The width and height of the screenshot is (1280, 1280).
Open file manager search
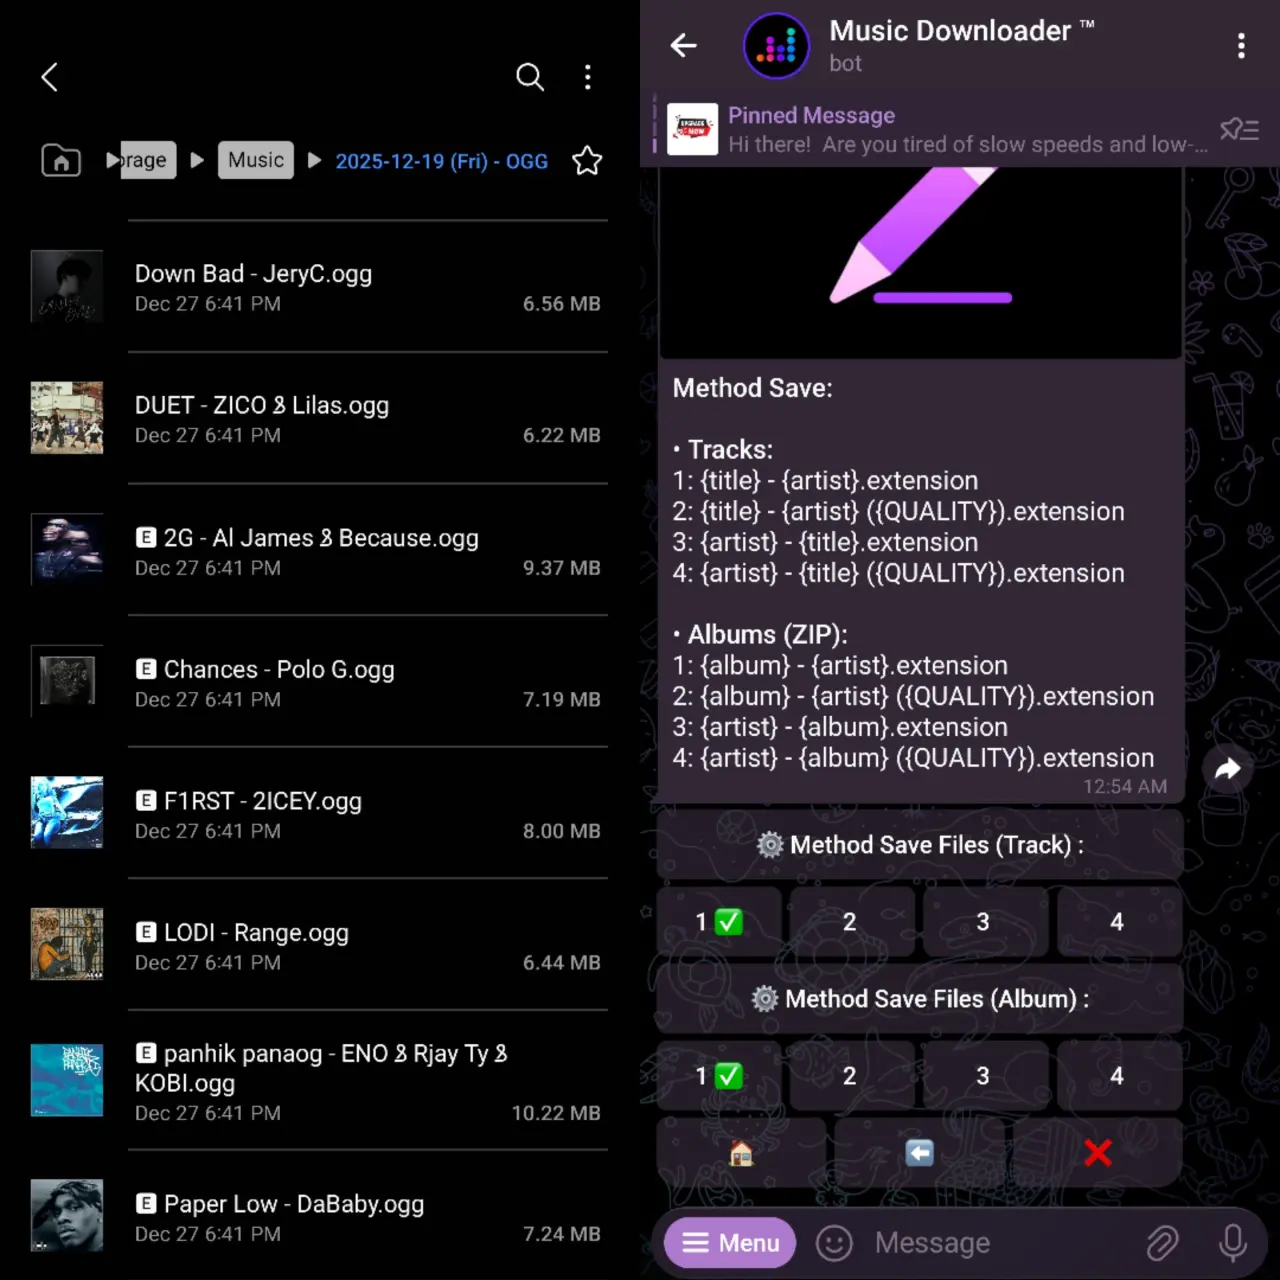tap(530, 77)
